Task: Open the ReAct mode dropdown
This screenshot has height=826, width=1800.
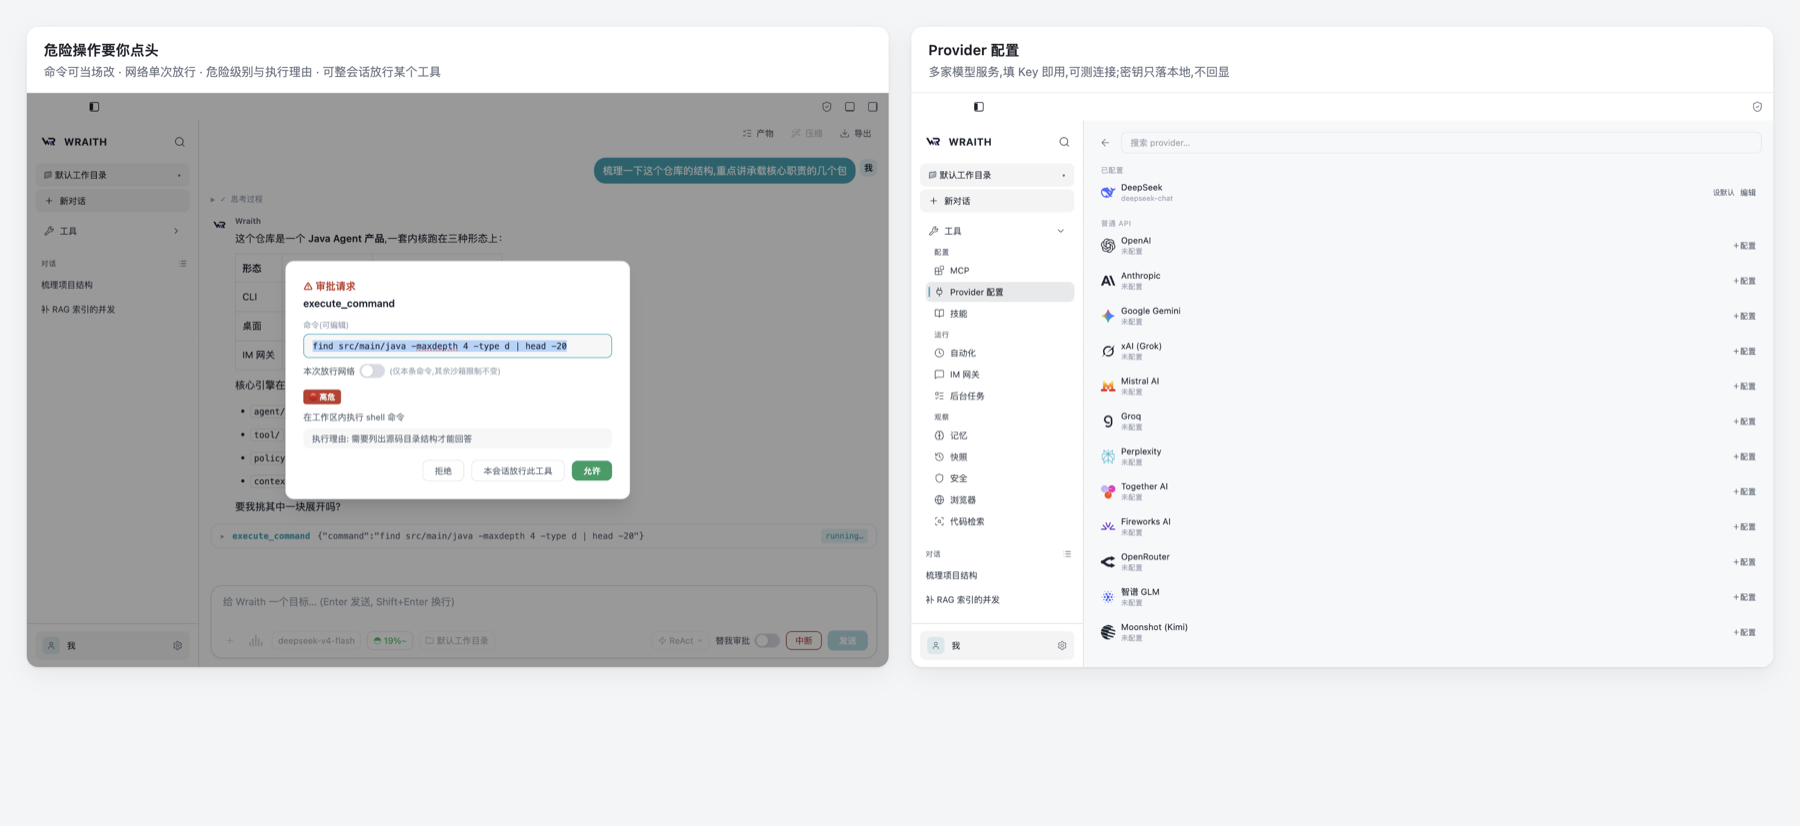Action: click(680, 641)
